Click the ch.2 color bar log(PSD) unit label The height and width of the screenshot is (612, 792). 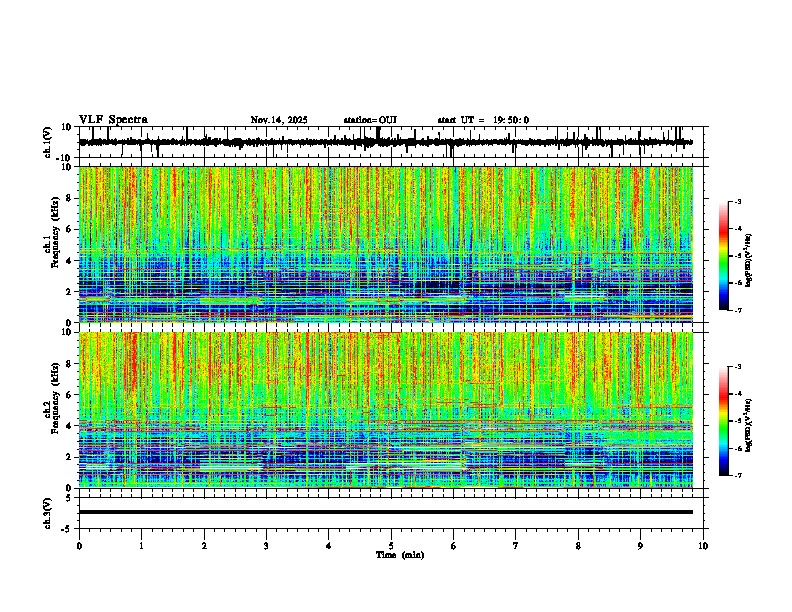coord(748,426)
